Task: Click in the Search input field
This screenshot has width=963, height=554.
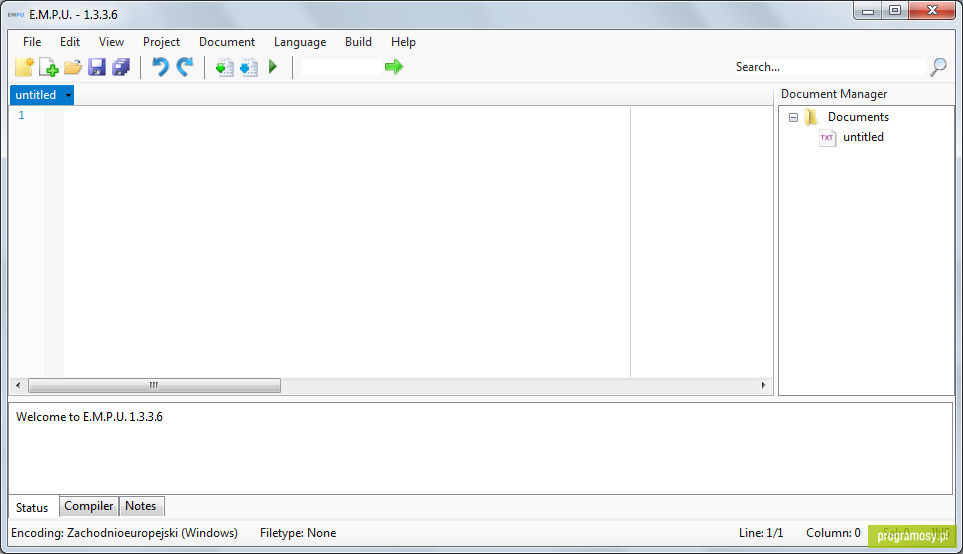Action: (x=829, y=67)
